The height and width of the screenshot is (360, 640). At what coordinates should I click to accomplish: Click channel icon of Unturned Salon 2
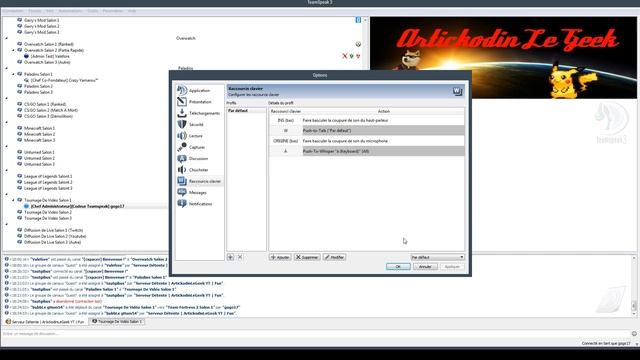pos(19,158)
